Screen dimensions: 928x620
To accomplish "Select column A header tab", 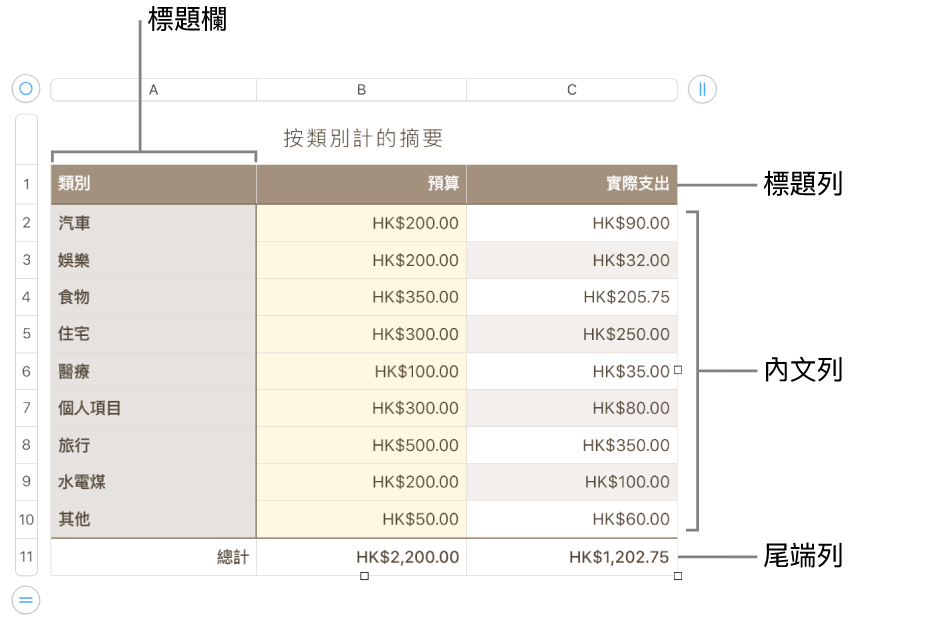I will [x=154, y=90].
